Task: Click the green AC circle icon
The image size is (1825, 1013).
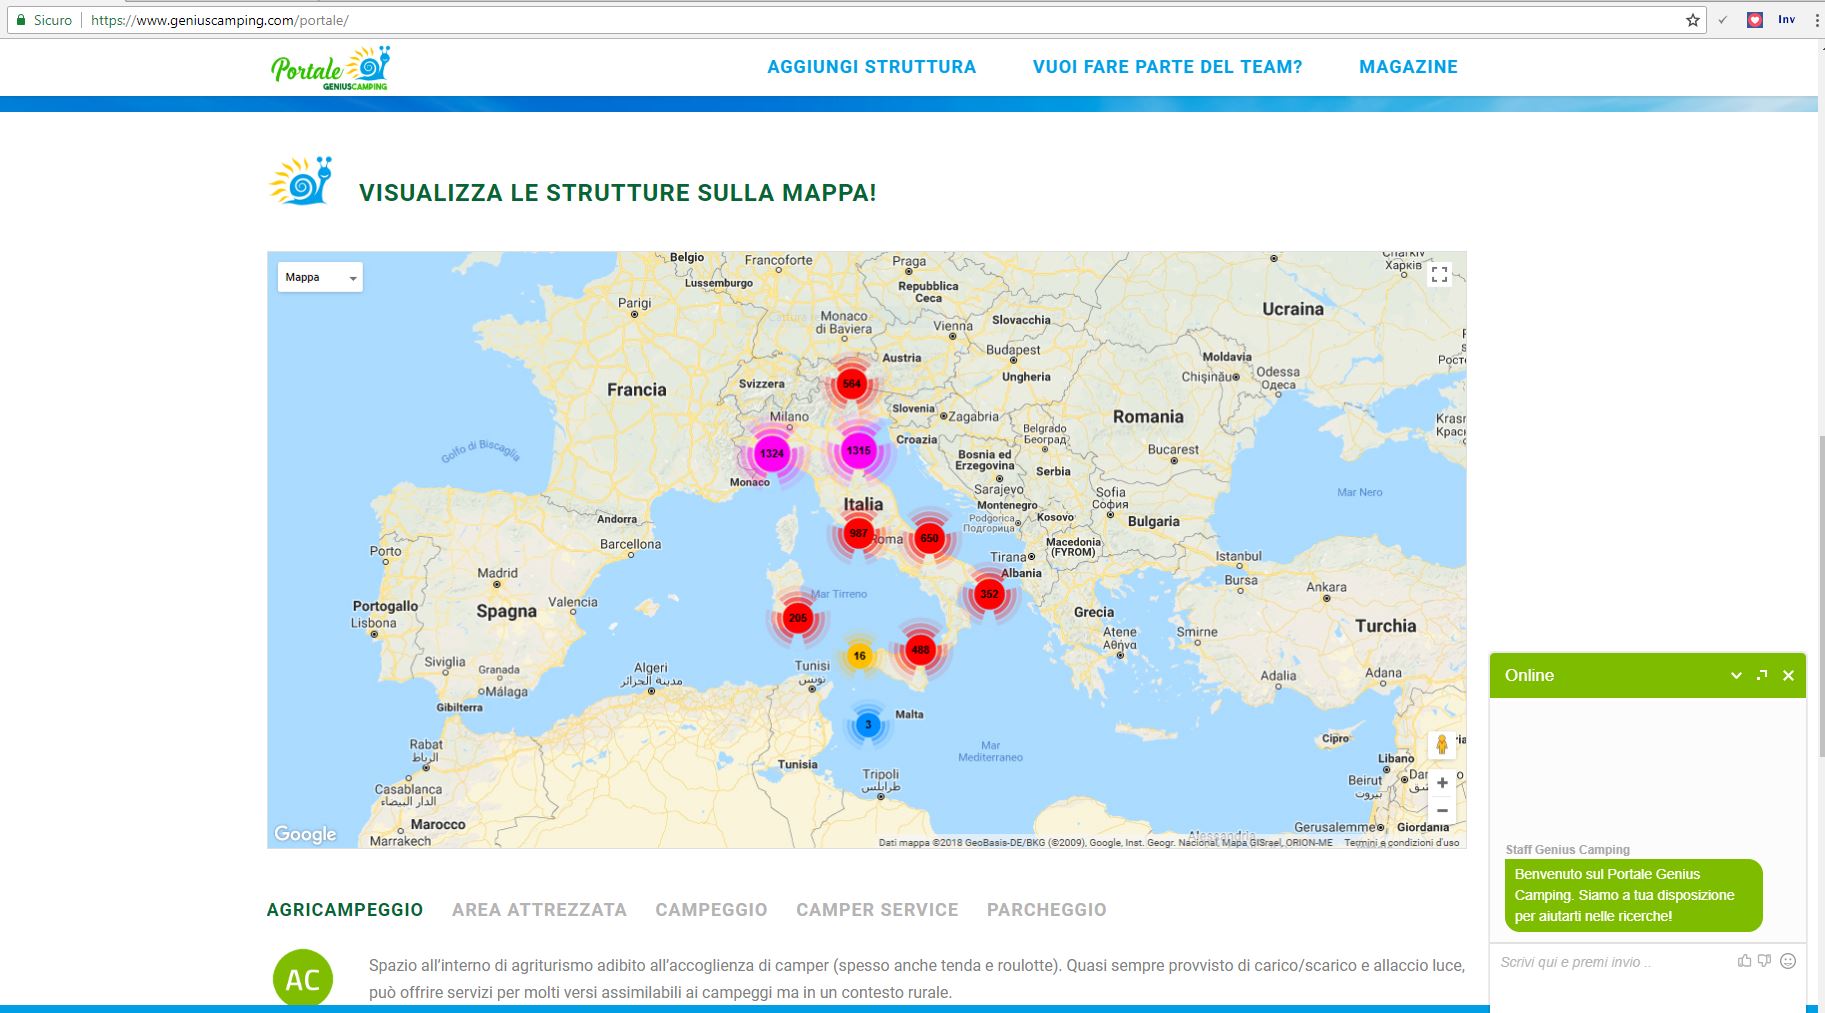Action: pyautogui.click(x=303, y=979)
